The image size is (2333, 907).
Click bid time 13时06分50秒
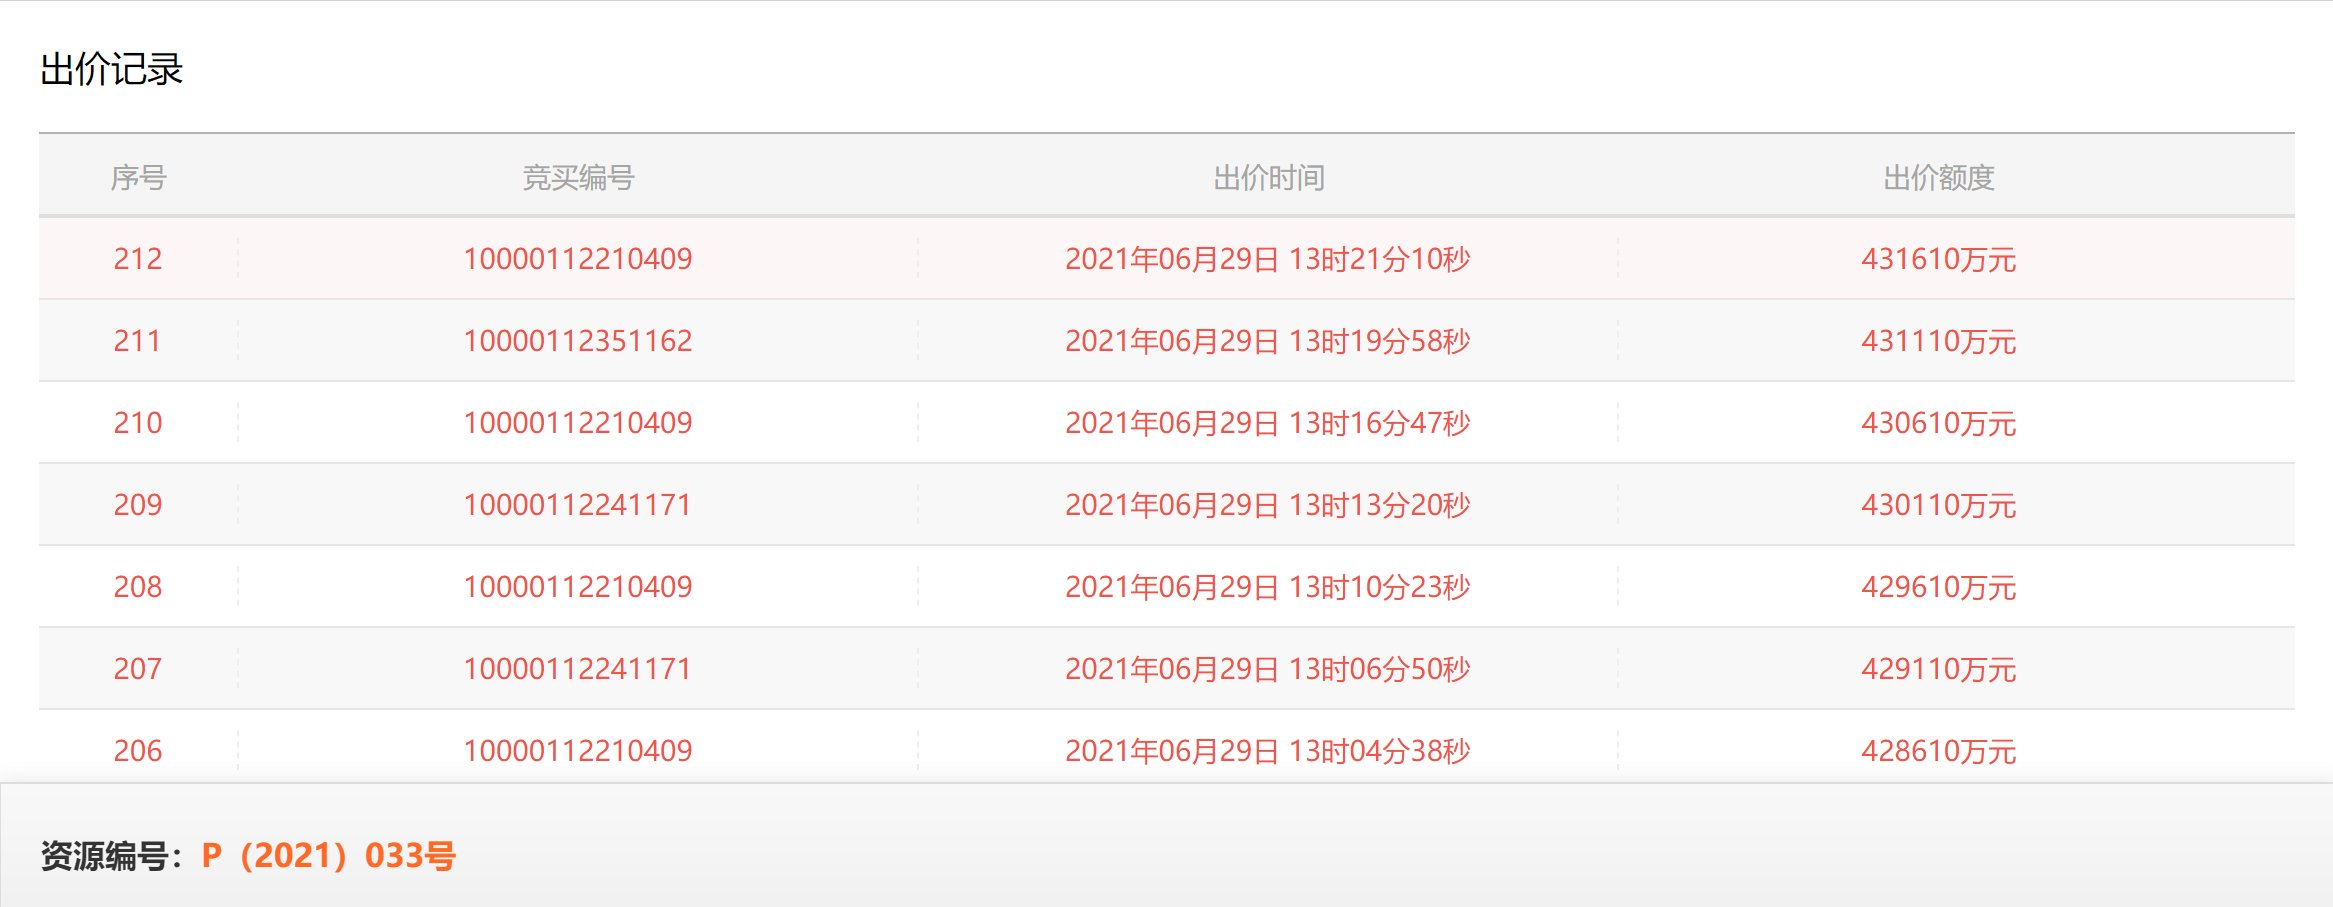[x=1268, y=669]
